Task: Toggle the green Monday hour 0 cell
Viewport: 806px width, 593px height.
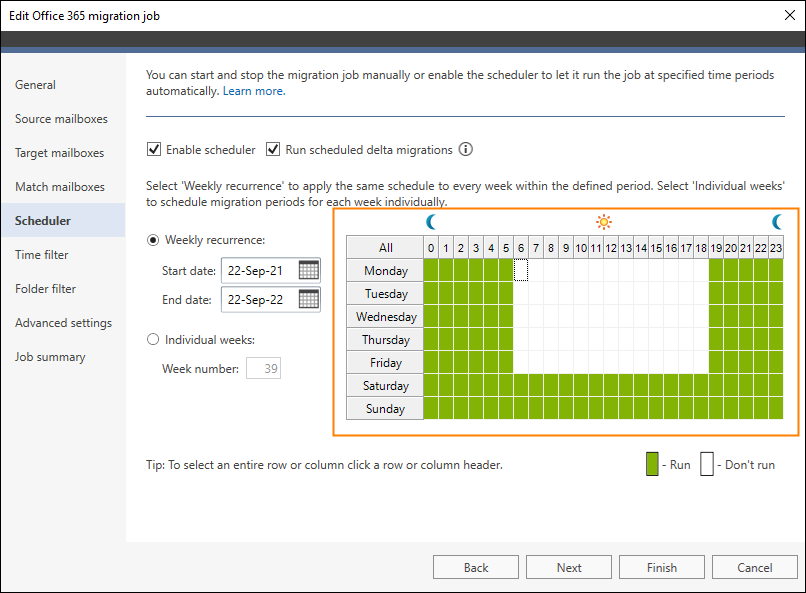Action: point(431,270)
